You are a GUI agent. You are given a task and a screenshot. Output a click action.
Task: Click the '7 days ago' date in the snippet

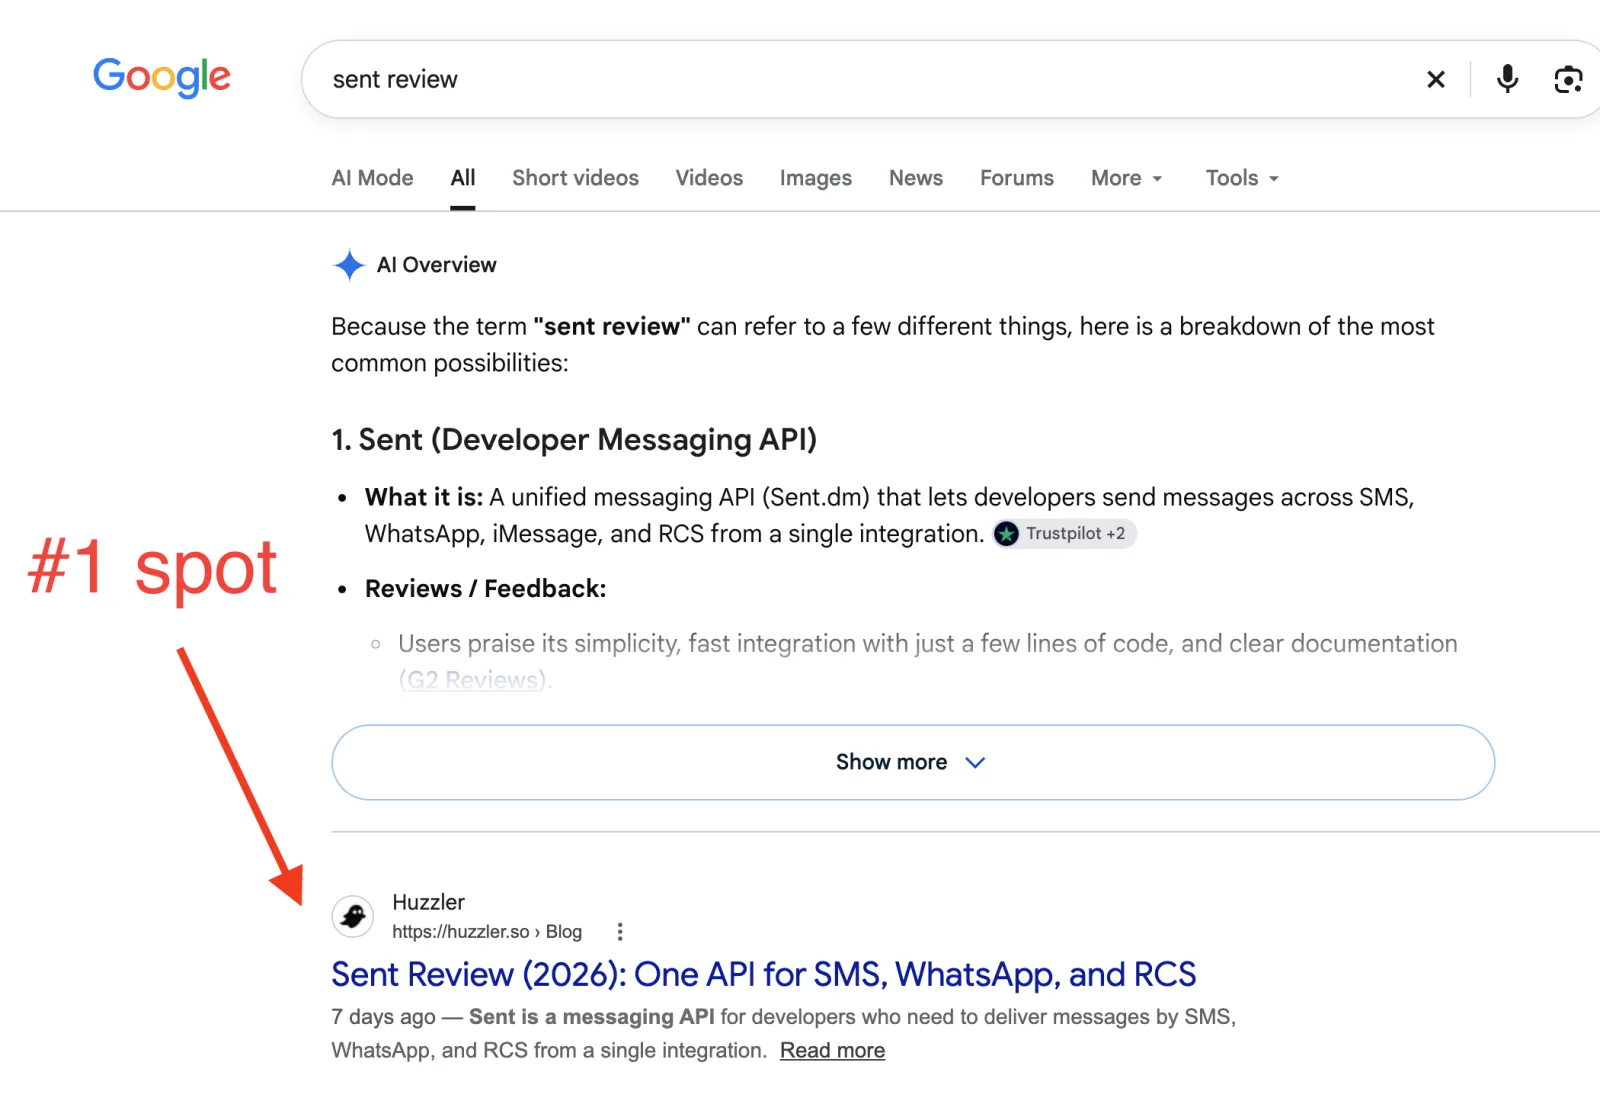pyautogui.click(x=383, y=1017)
